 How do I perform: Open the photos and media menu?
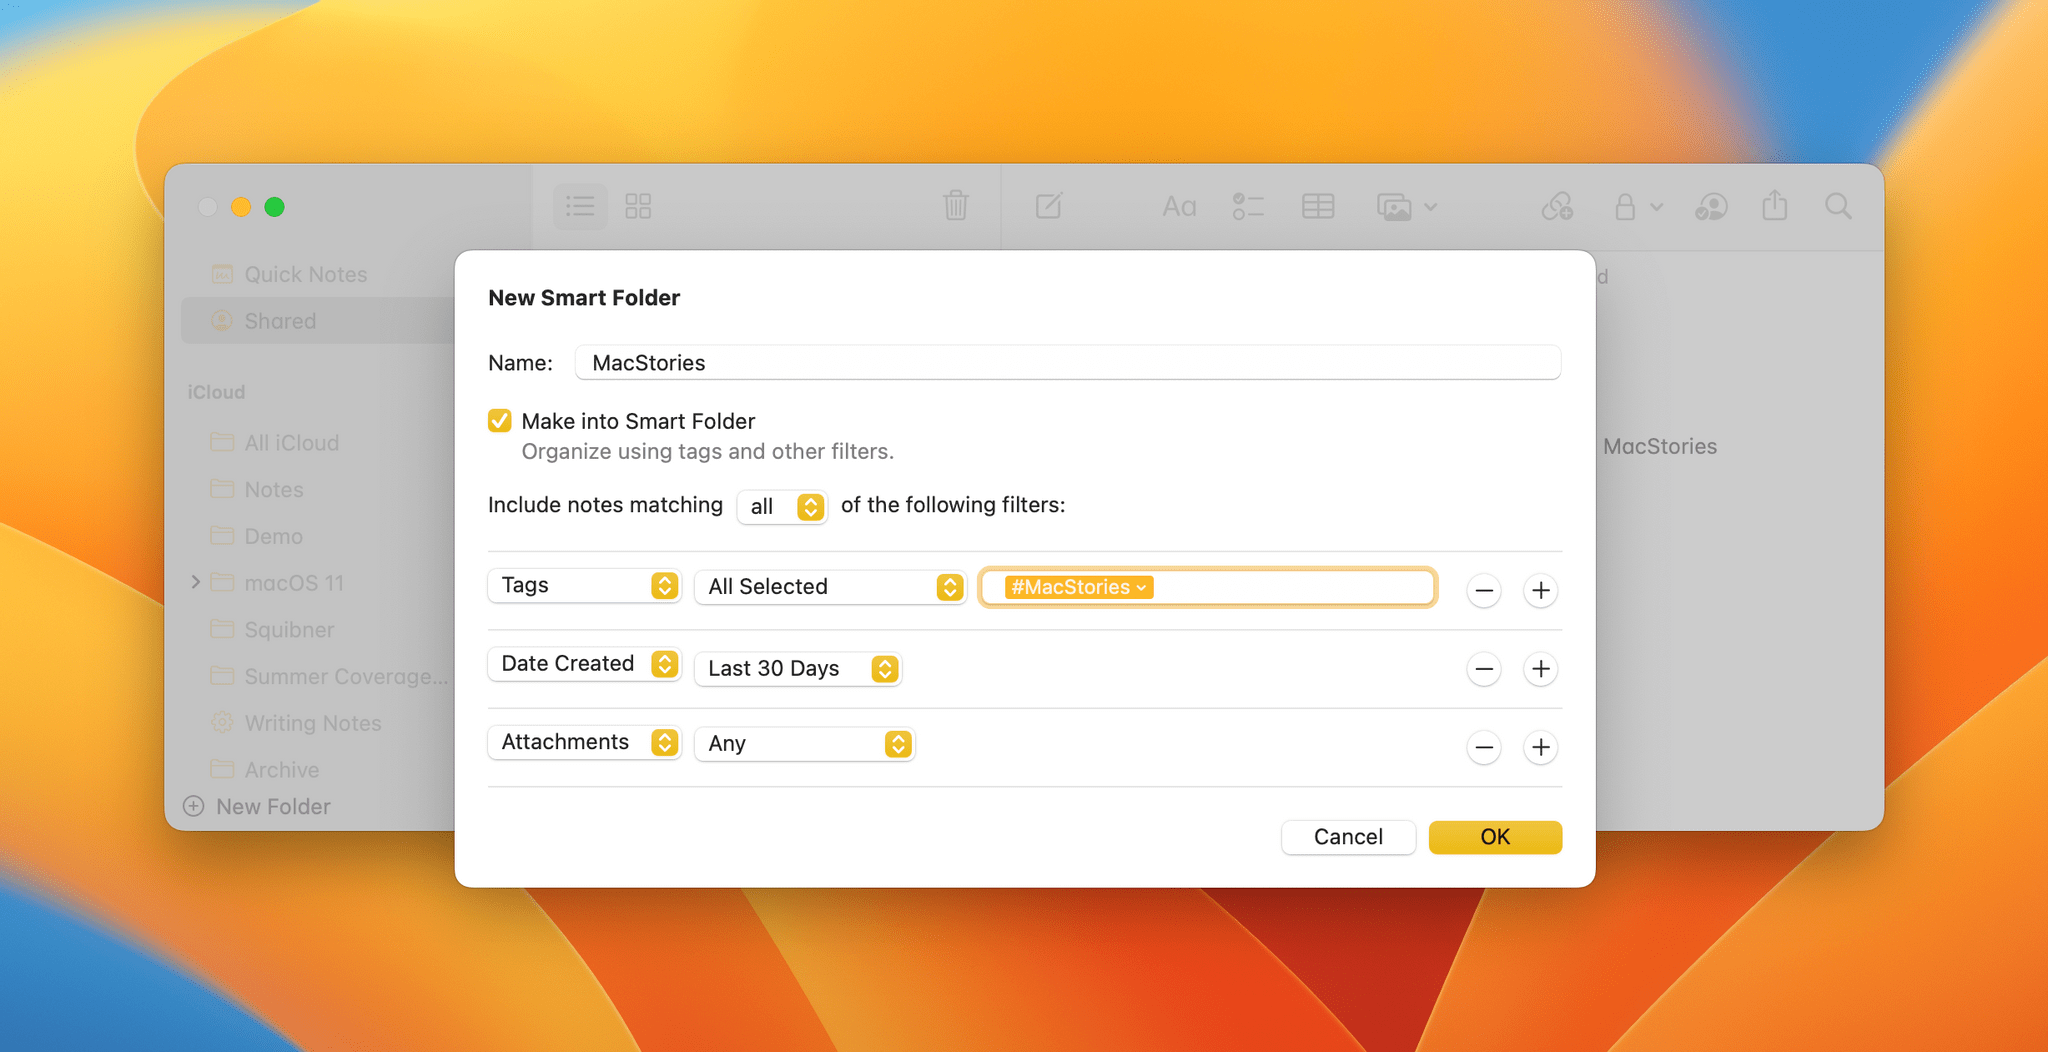[1406, 207]
